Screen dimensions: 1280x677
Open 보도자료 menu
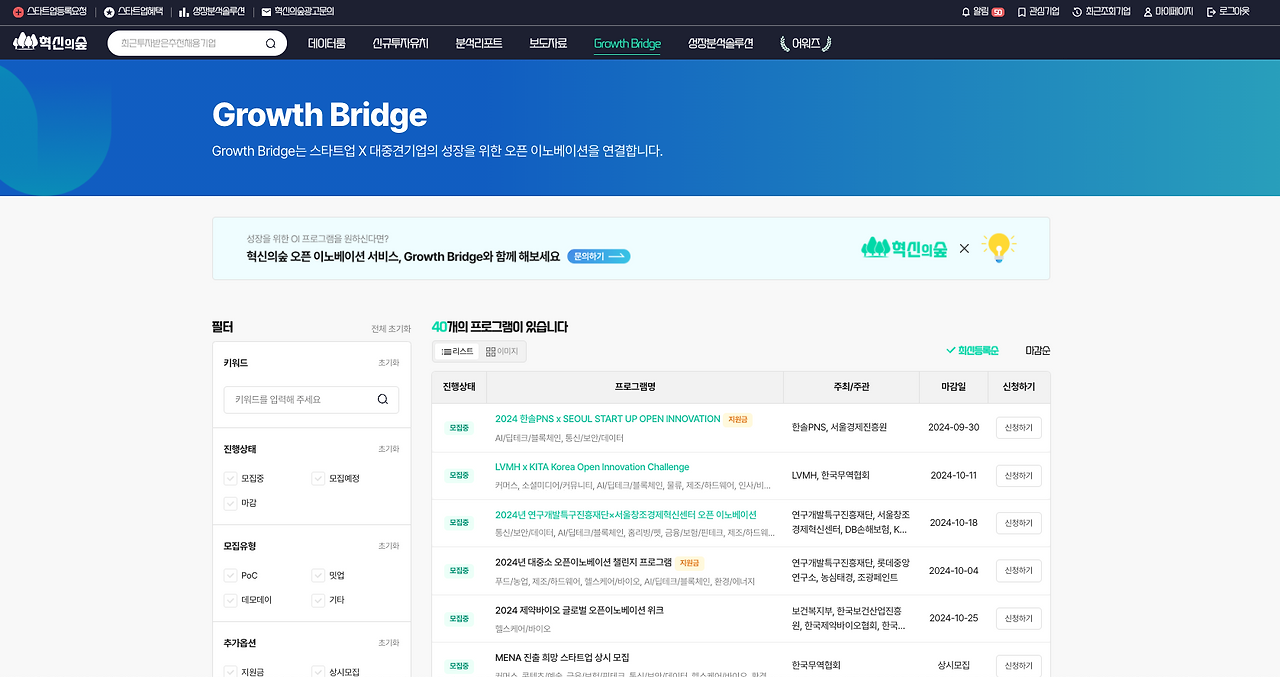click(548, 44)
